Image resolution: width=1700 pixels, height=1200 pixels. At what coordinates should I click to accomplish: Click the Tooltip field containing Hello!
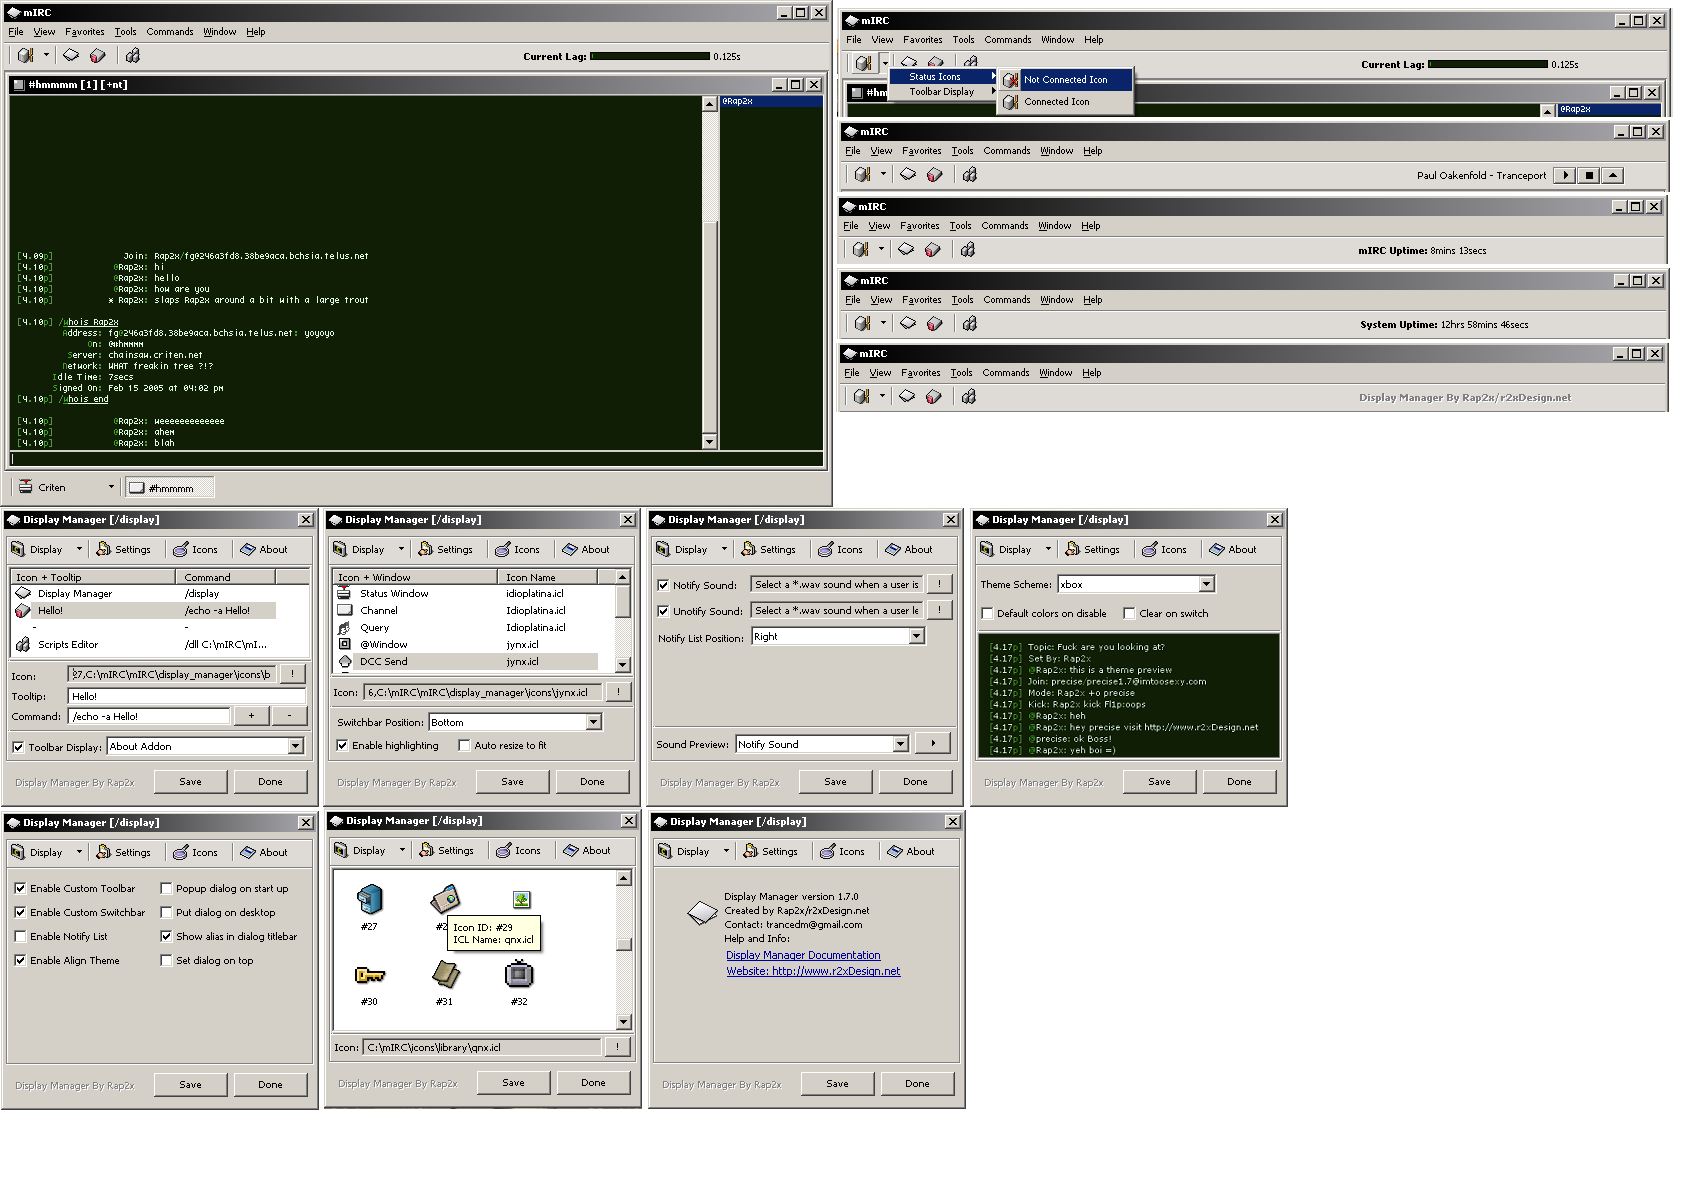click(x=187, y=696)
